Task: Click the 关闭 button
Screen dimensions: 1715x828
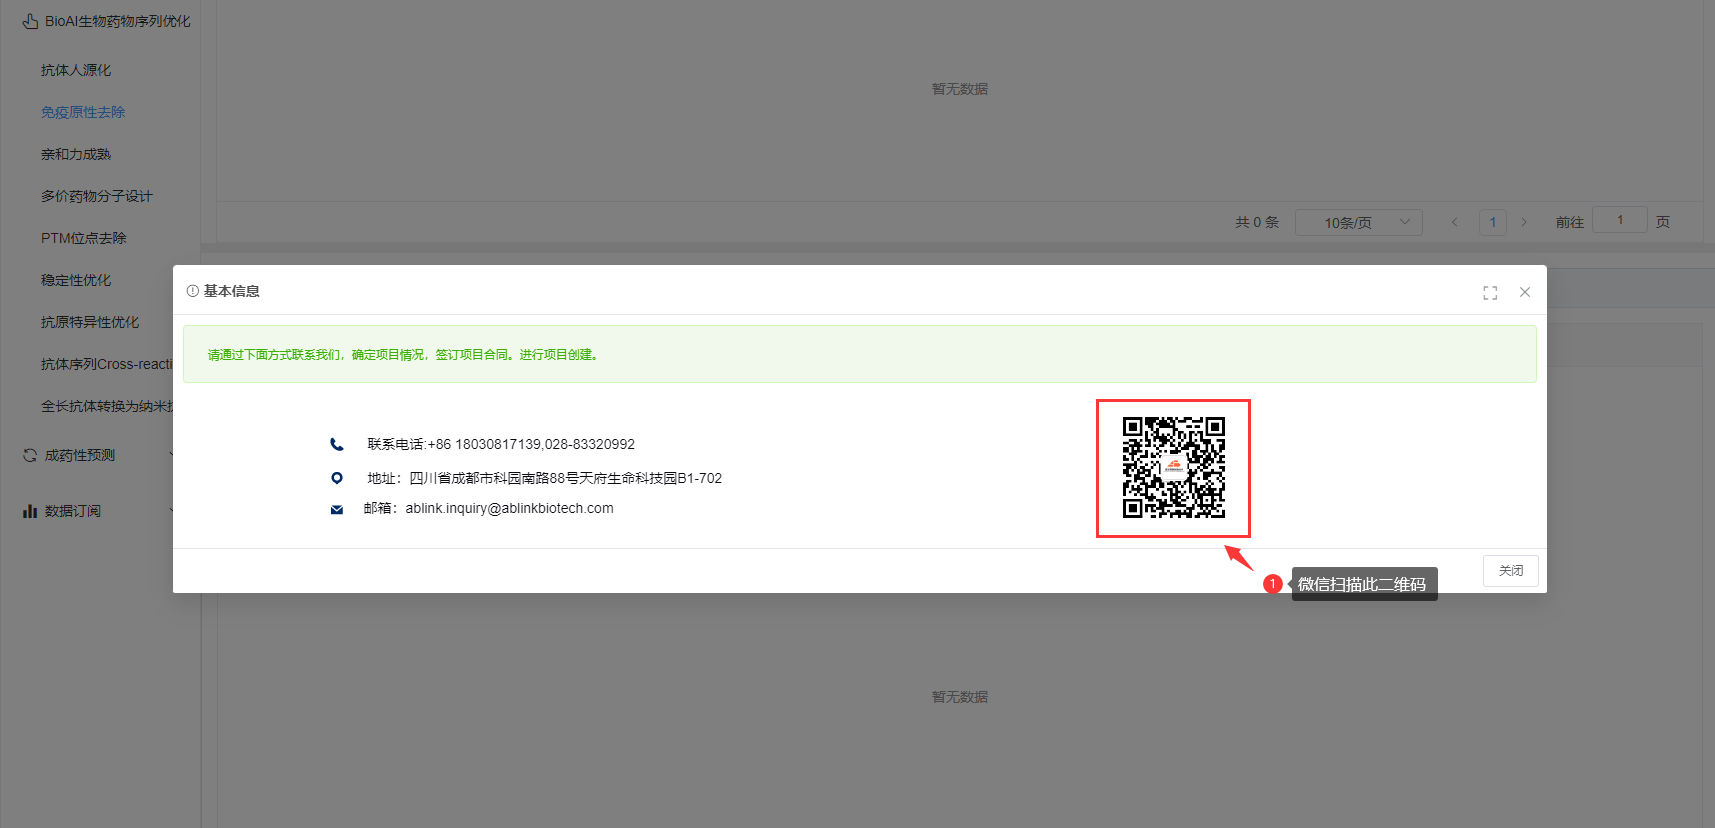Action: coord(1510,570)
